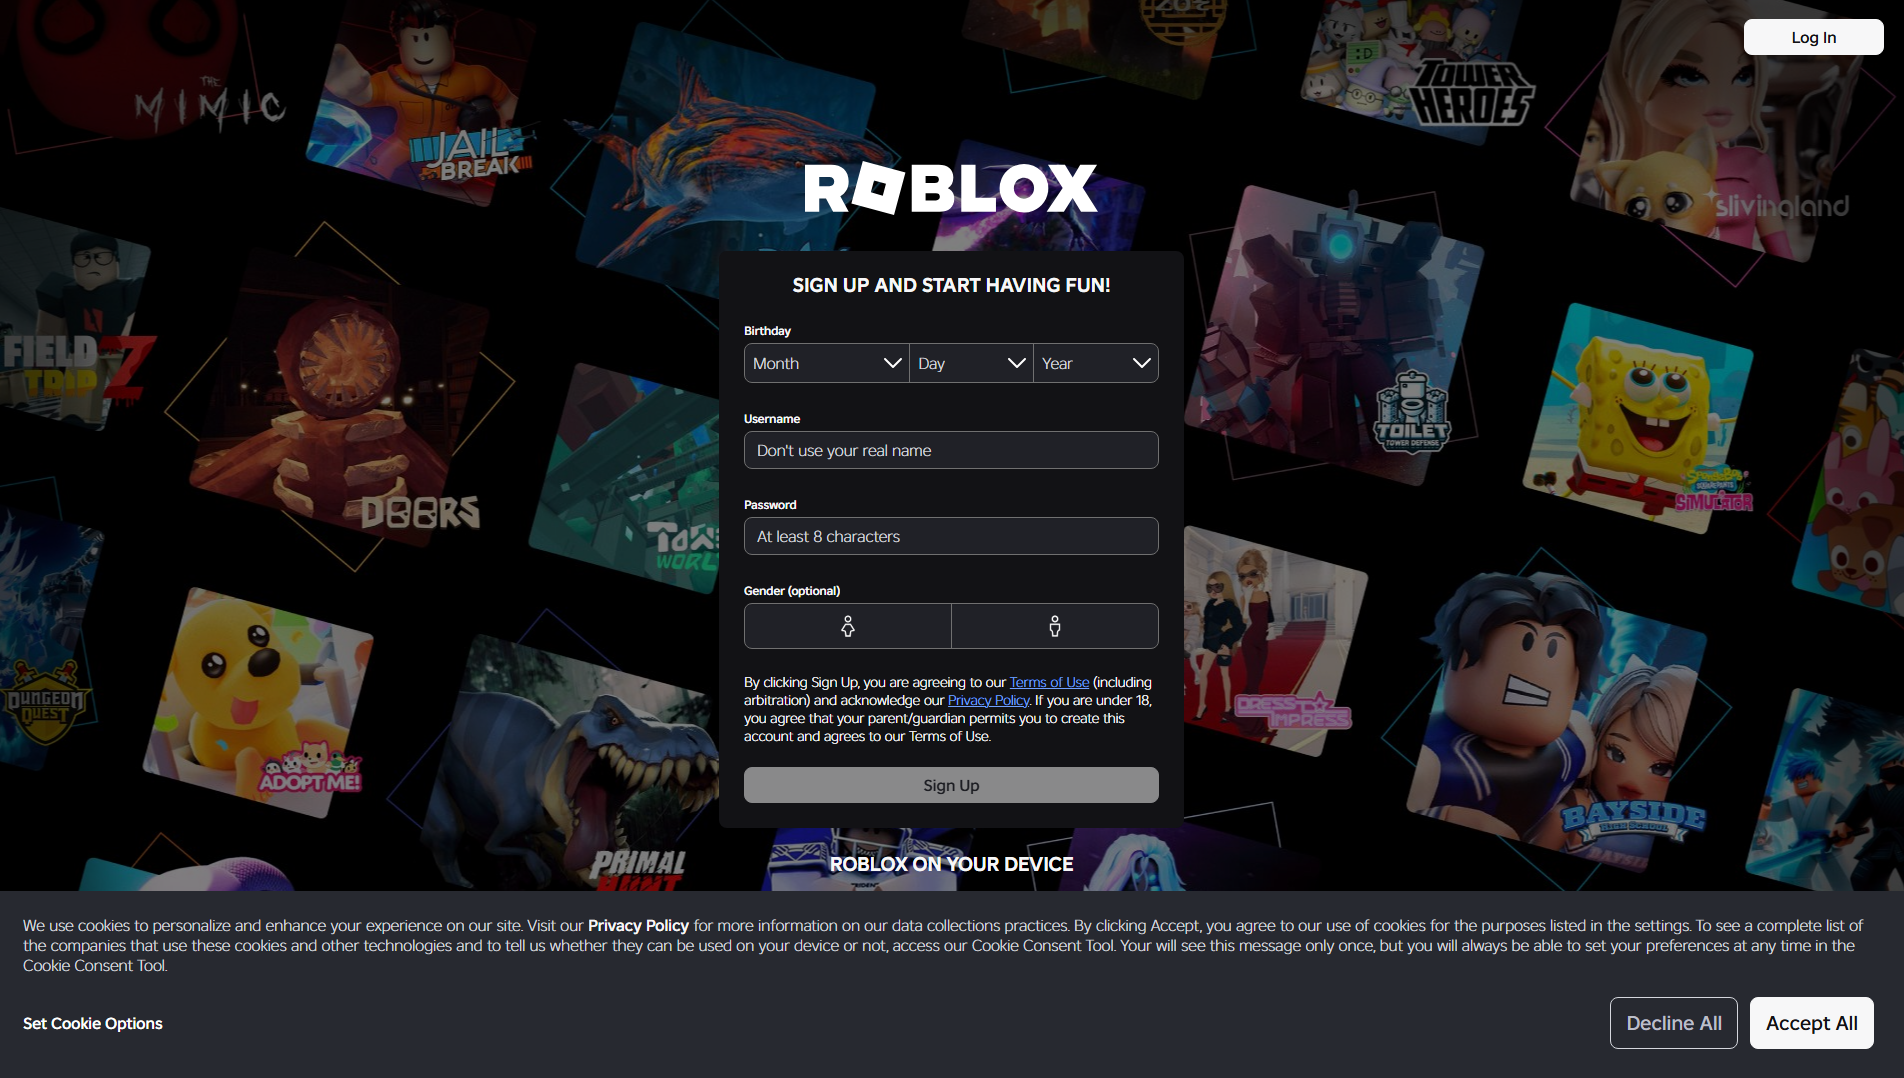Focus the Username input field

(951, 450)
